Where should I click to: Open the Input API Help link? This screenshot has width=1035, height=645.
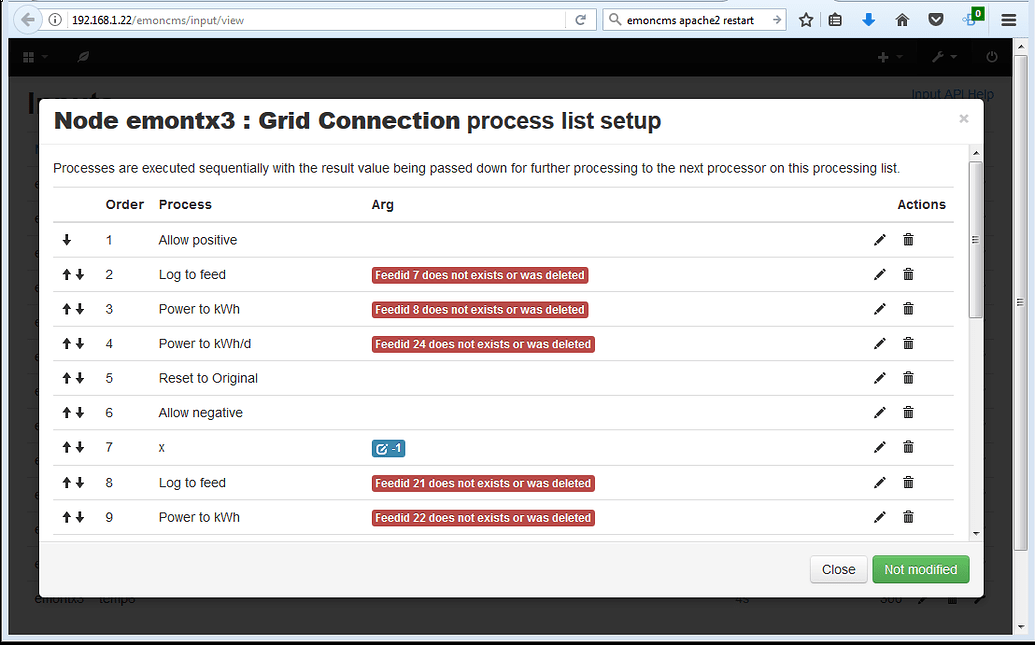(x=951, y=93)
